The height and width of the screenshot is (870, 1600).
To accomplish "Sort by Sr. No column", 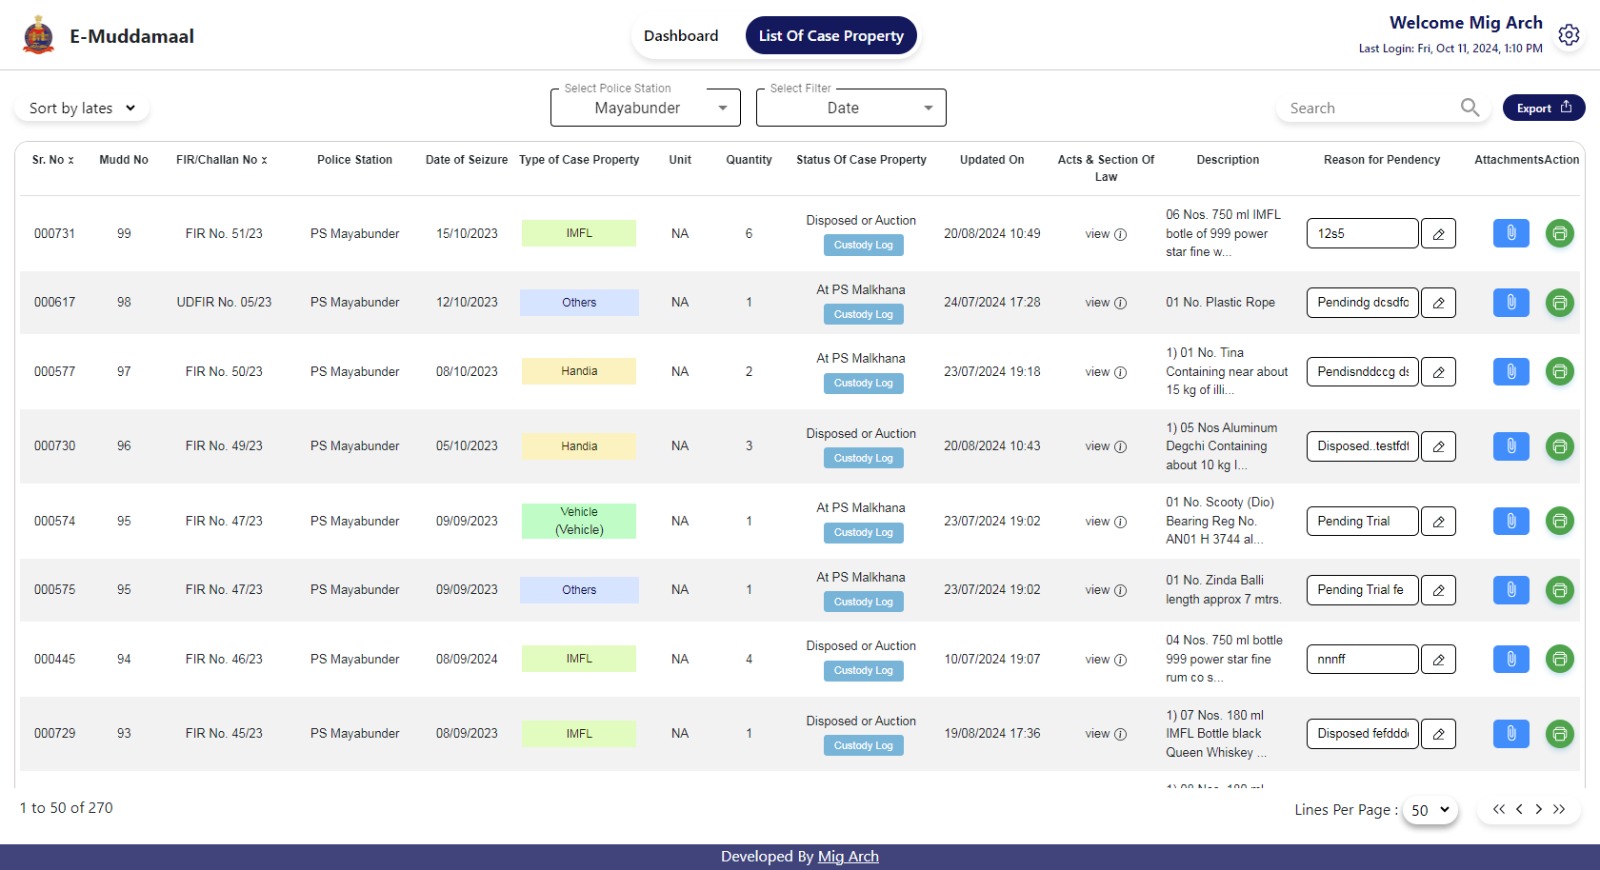I will (53, 160).
